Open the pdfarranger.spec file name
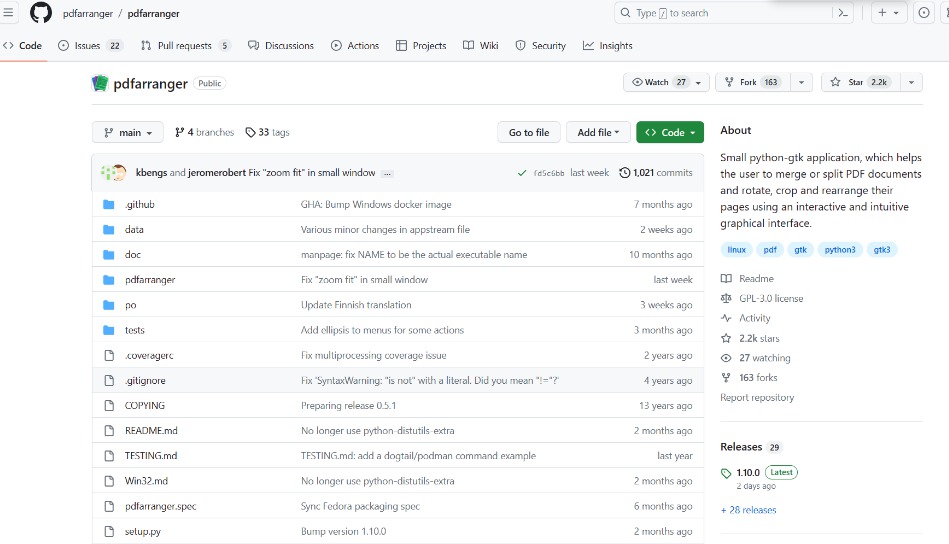 click(160, 506)
